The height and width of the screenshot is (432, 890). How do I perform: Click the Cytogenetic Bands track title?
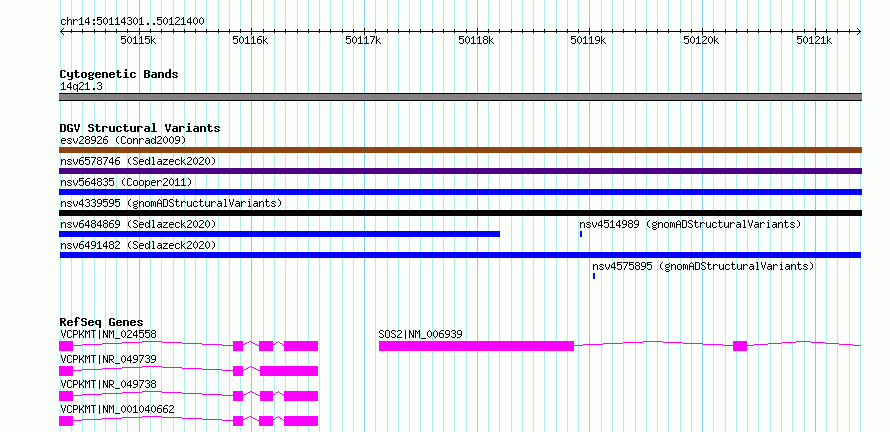[119, 74]
